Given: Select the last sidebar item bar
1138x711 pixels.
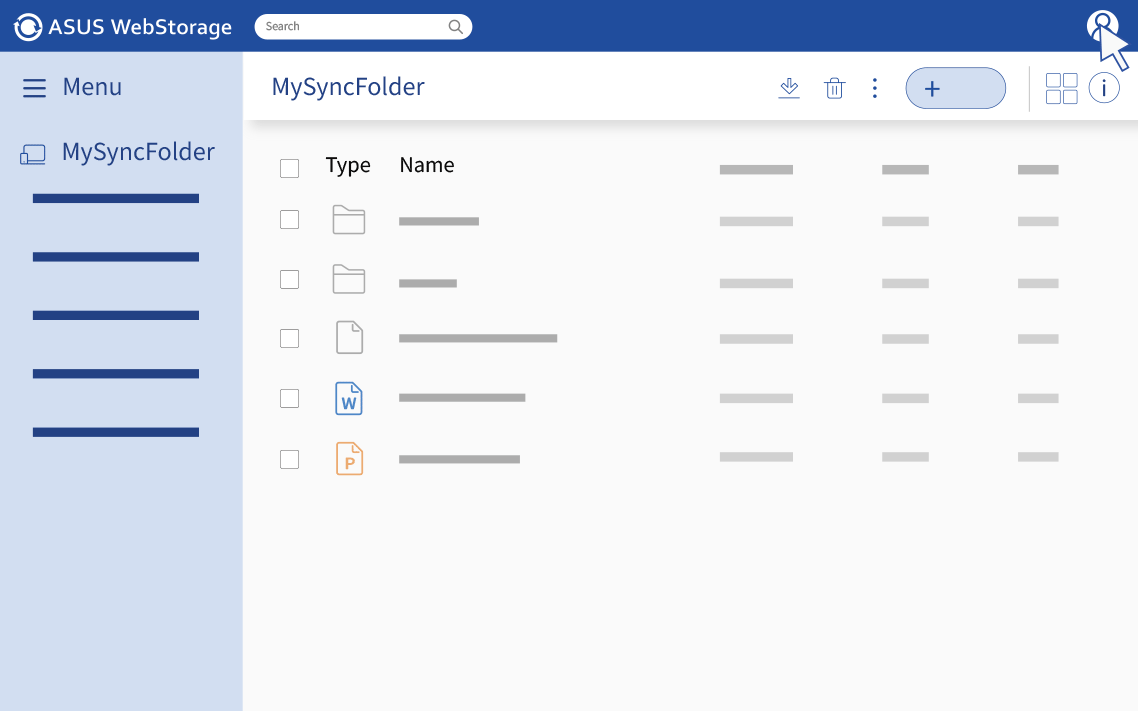Looking at the screenshot, I should [x=115, y=432].
